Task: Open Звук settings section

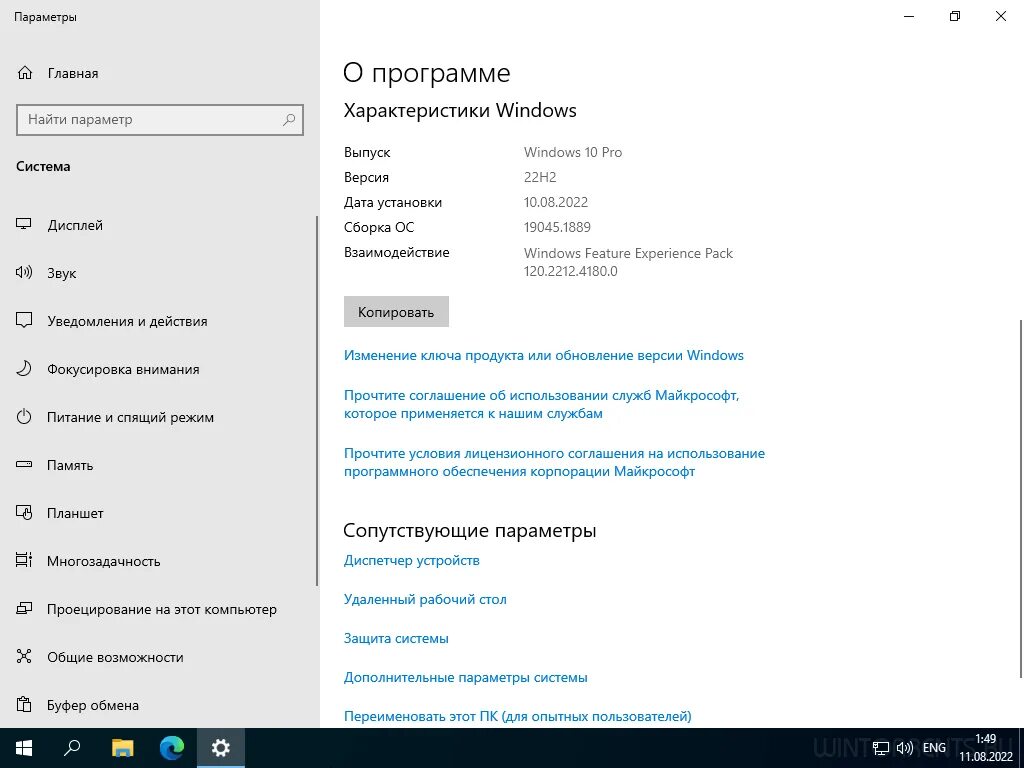Action: coord(61,273)
